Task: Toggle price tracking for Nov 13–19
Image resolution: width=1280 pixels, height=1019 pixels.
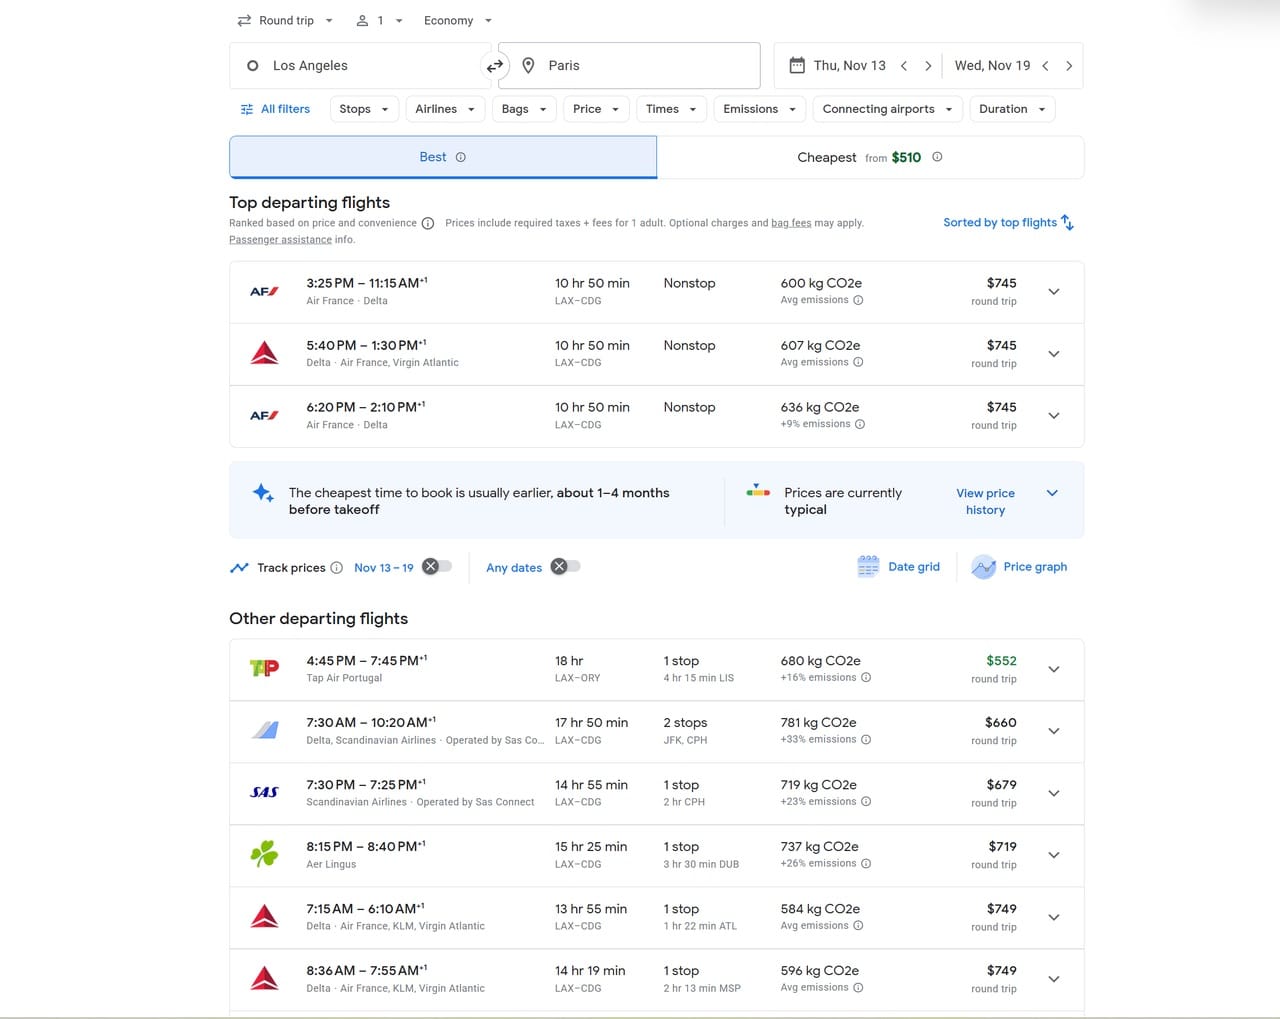Action: [x=437, y=567]
